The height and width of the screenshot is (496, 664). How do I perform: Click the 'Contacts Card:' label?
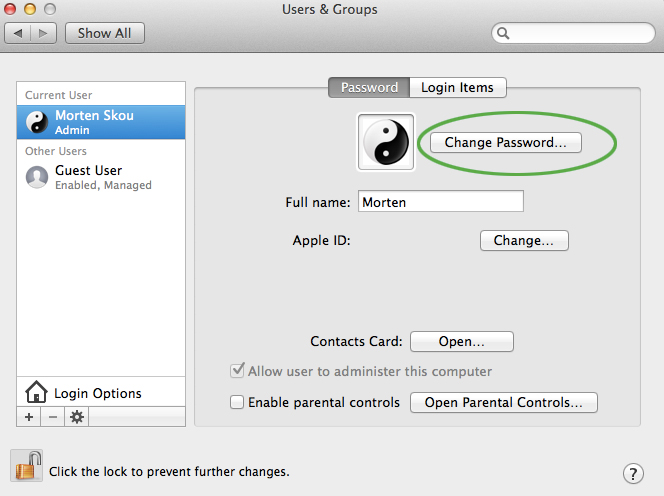click(x=356, y=341)
